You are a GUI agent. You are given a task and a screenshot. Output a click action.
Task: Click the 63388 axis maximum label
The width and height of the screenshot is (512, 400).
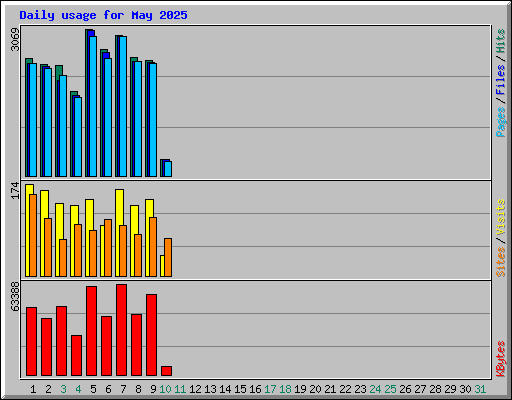tap(15, 297)
